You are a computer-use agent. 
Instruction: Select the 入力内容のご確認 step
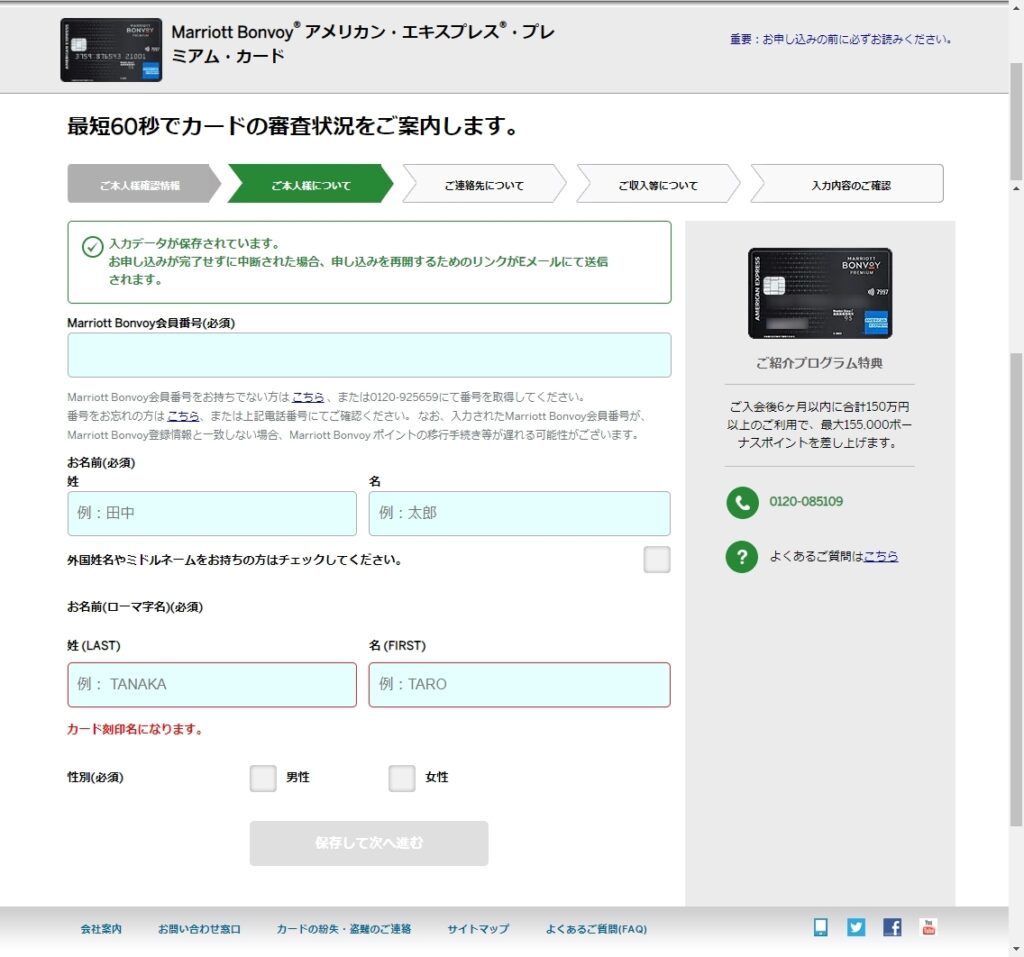pos(847,184)
